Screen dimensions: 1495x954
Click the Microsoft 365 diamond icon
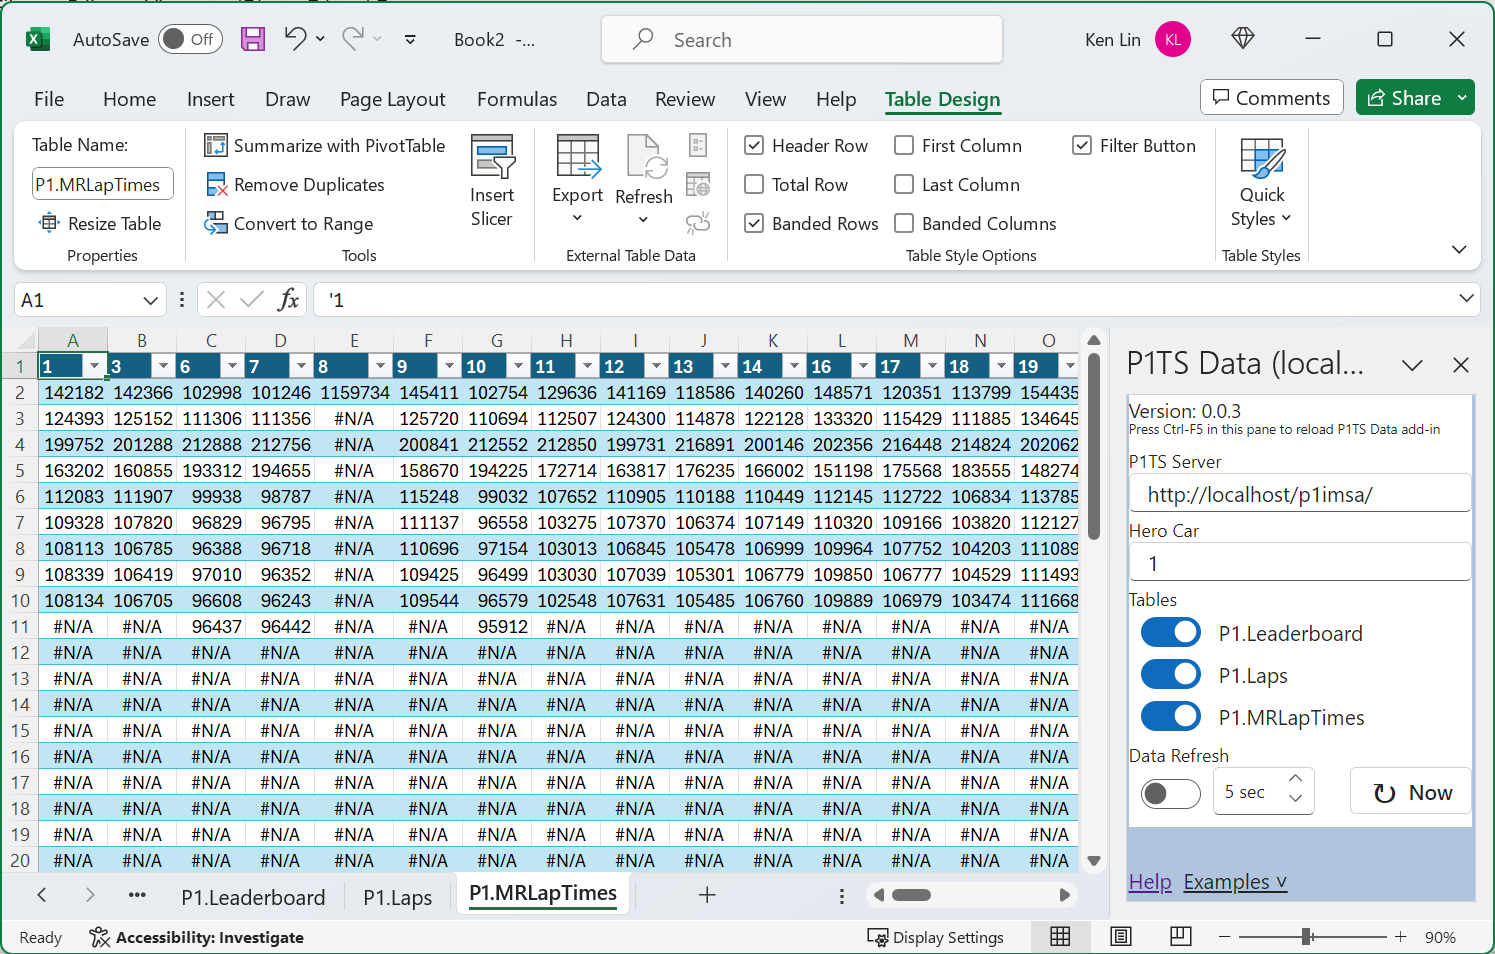[x=1243, y=38]
